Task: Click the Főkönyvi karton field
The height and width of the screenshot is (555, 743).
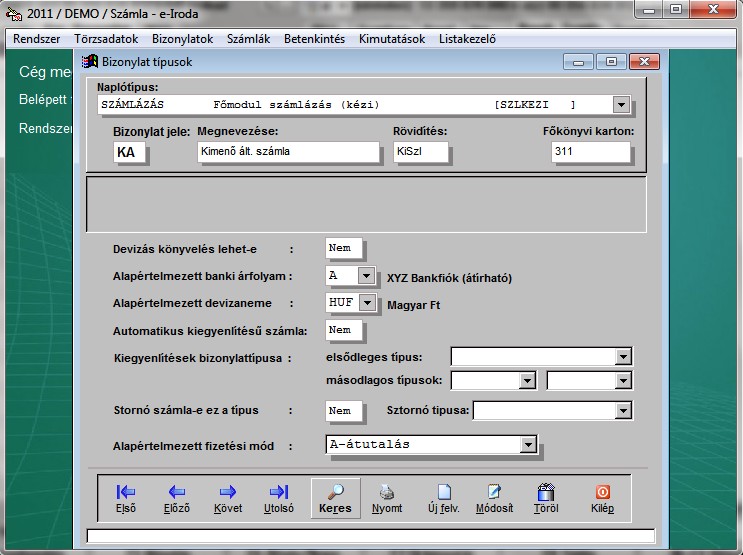Action: click(590, 152)
